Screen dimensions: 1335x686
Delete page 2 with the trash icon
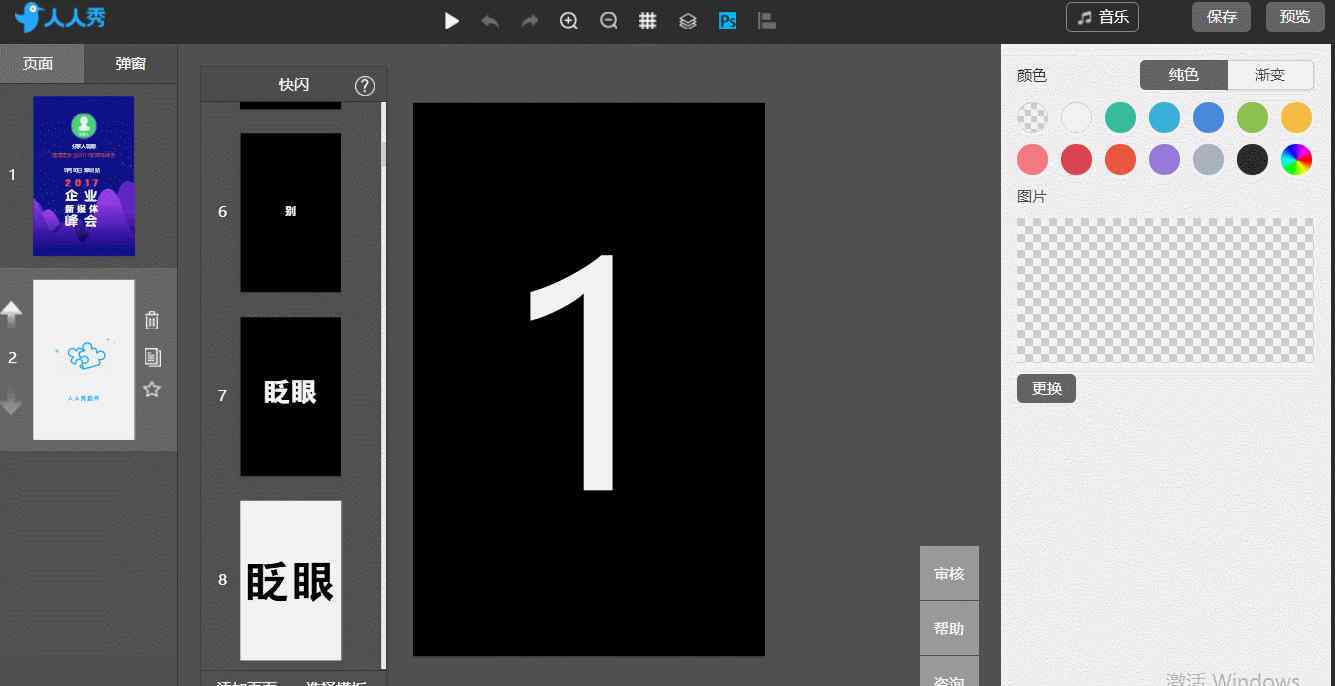tap(152, 320)
